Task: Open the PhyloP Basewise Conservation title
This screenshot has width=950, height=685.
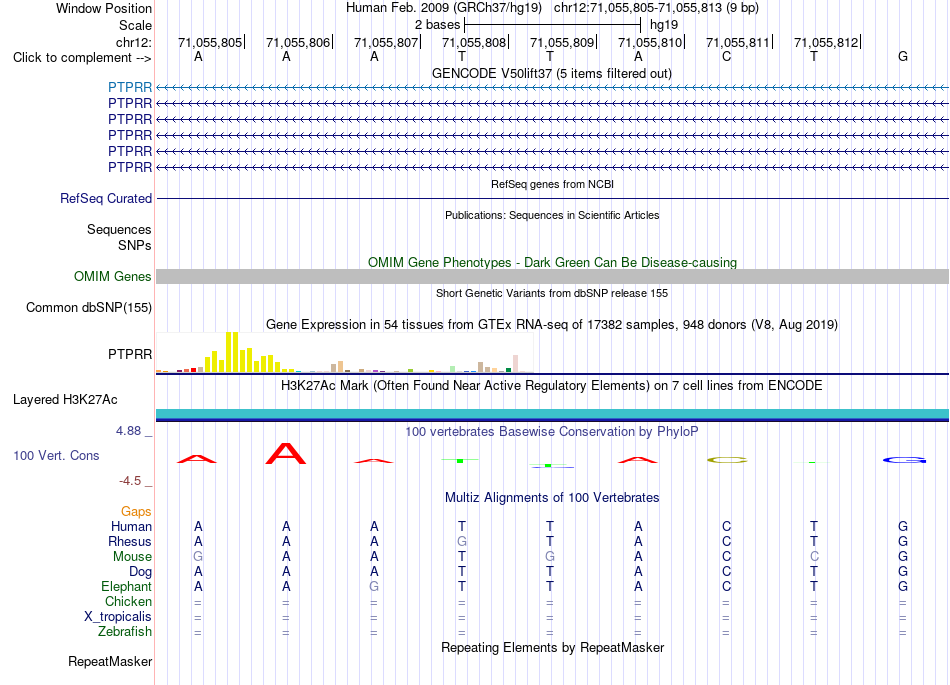Action: pos(552,432)
